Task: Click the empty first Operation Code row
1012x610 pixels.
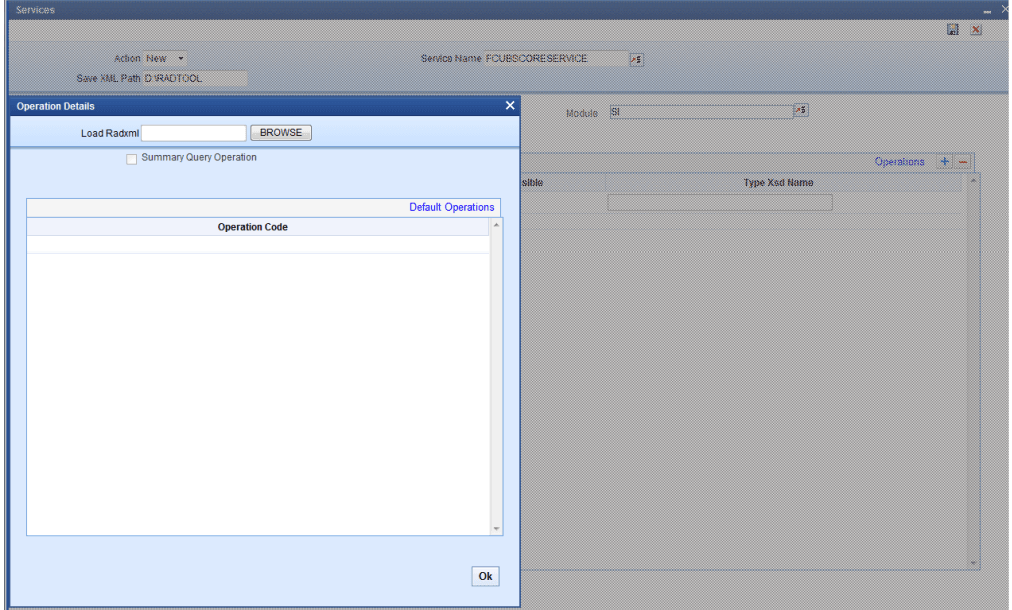Action: click(x=258, y=244)
